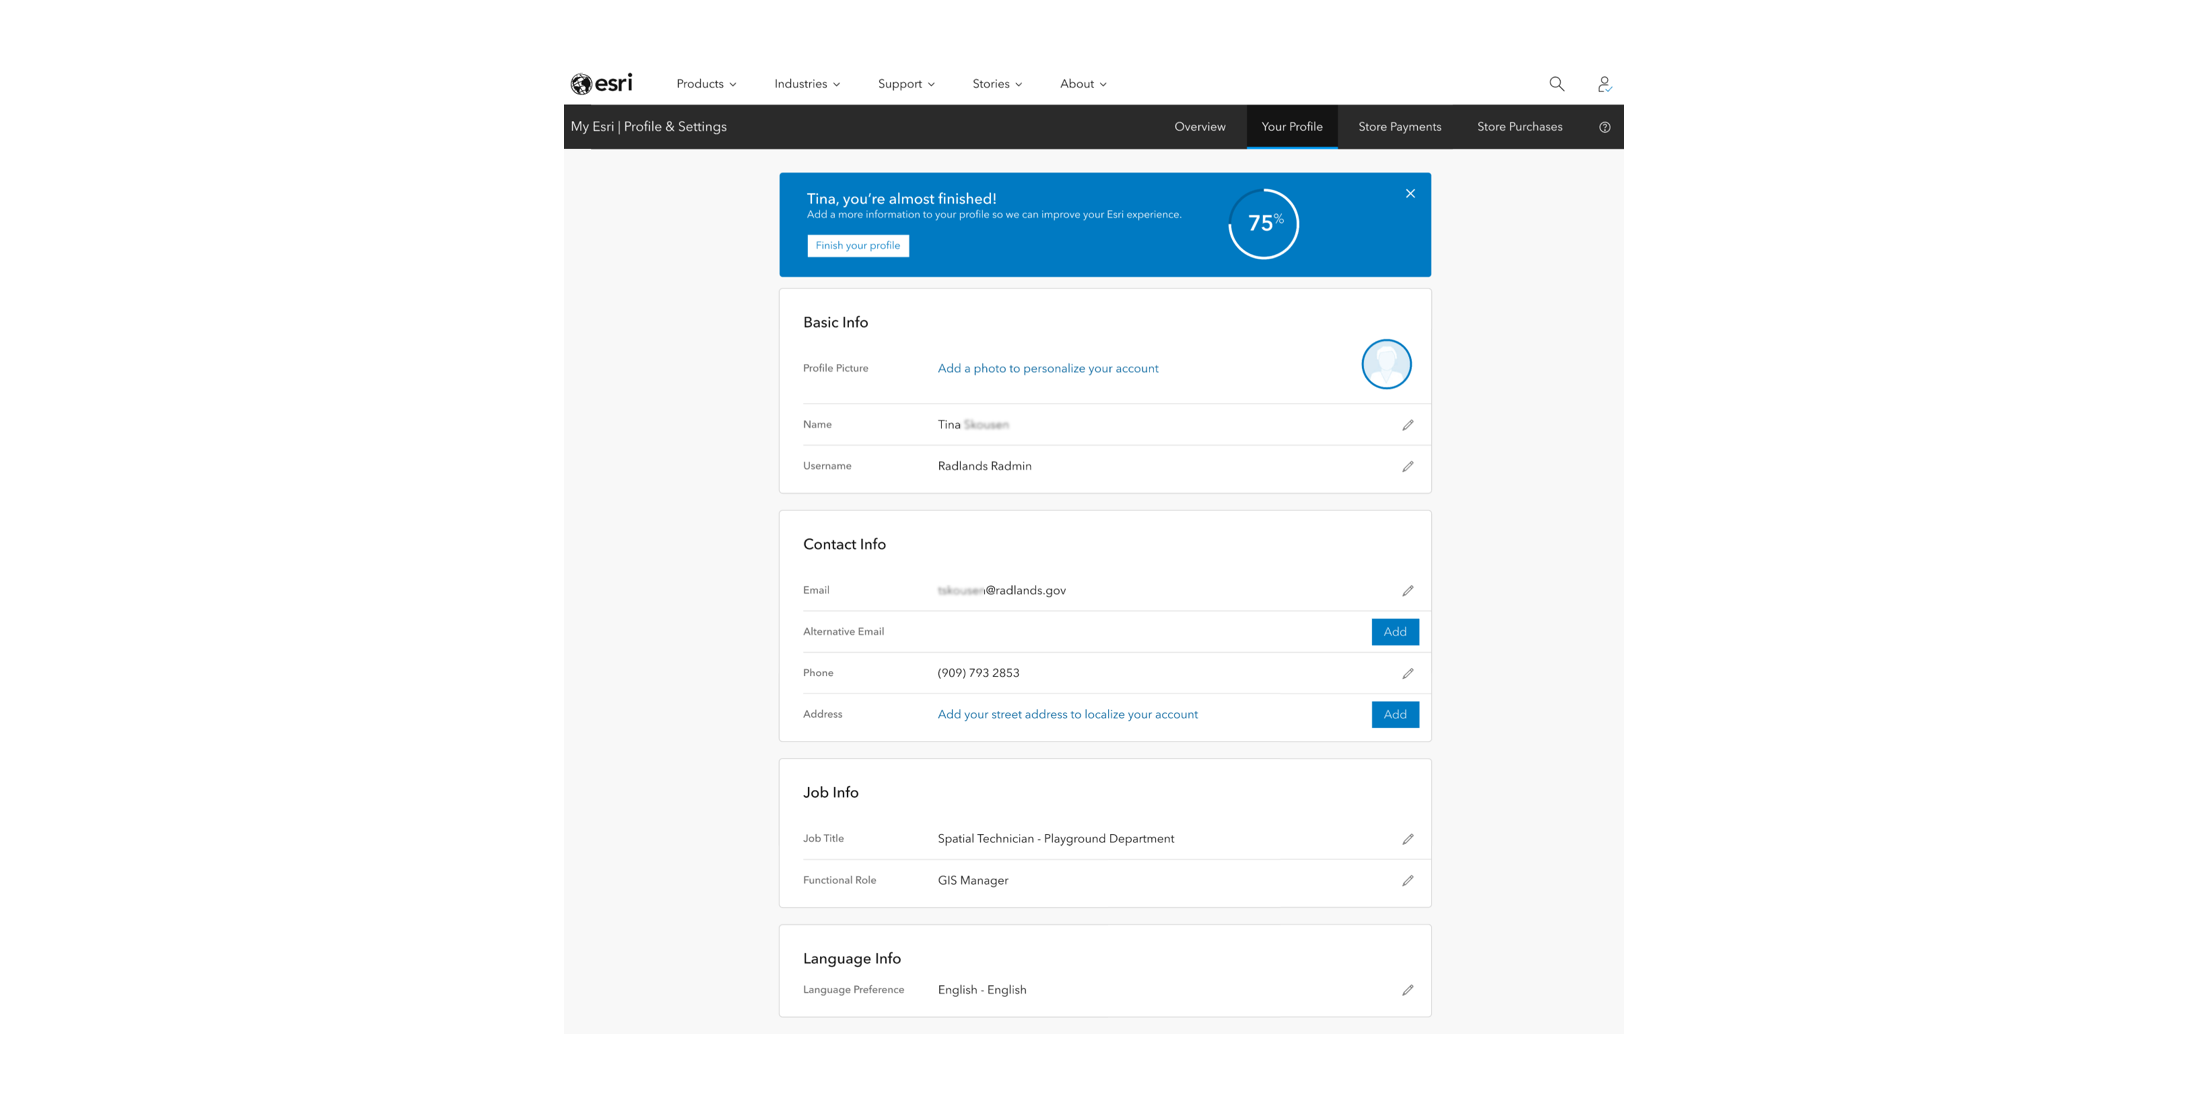The height and width of the screenshot is (1098, 2188).
Task: Edit Language Preference via pencil icon
Action: [x=1408, y=990]
